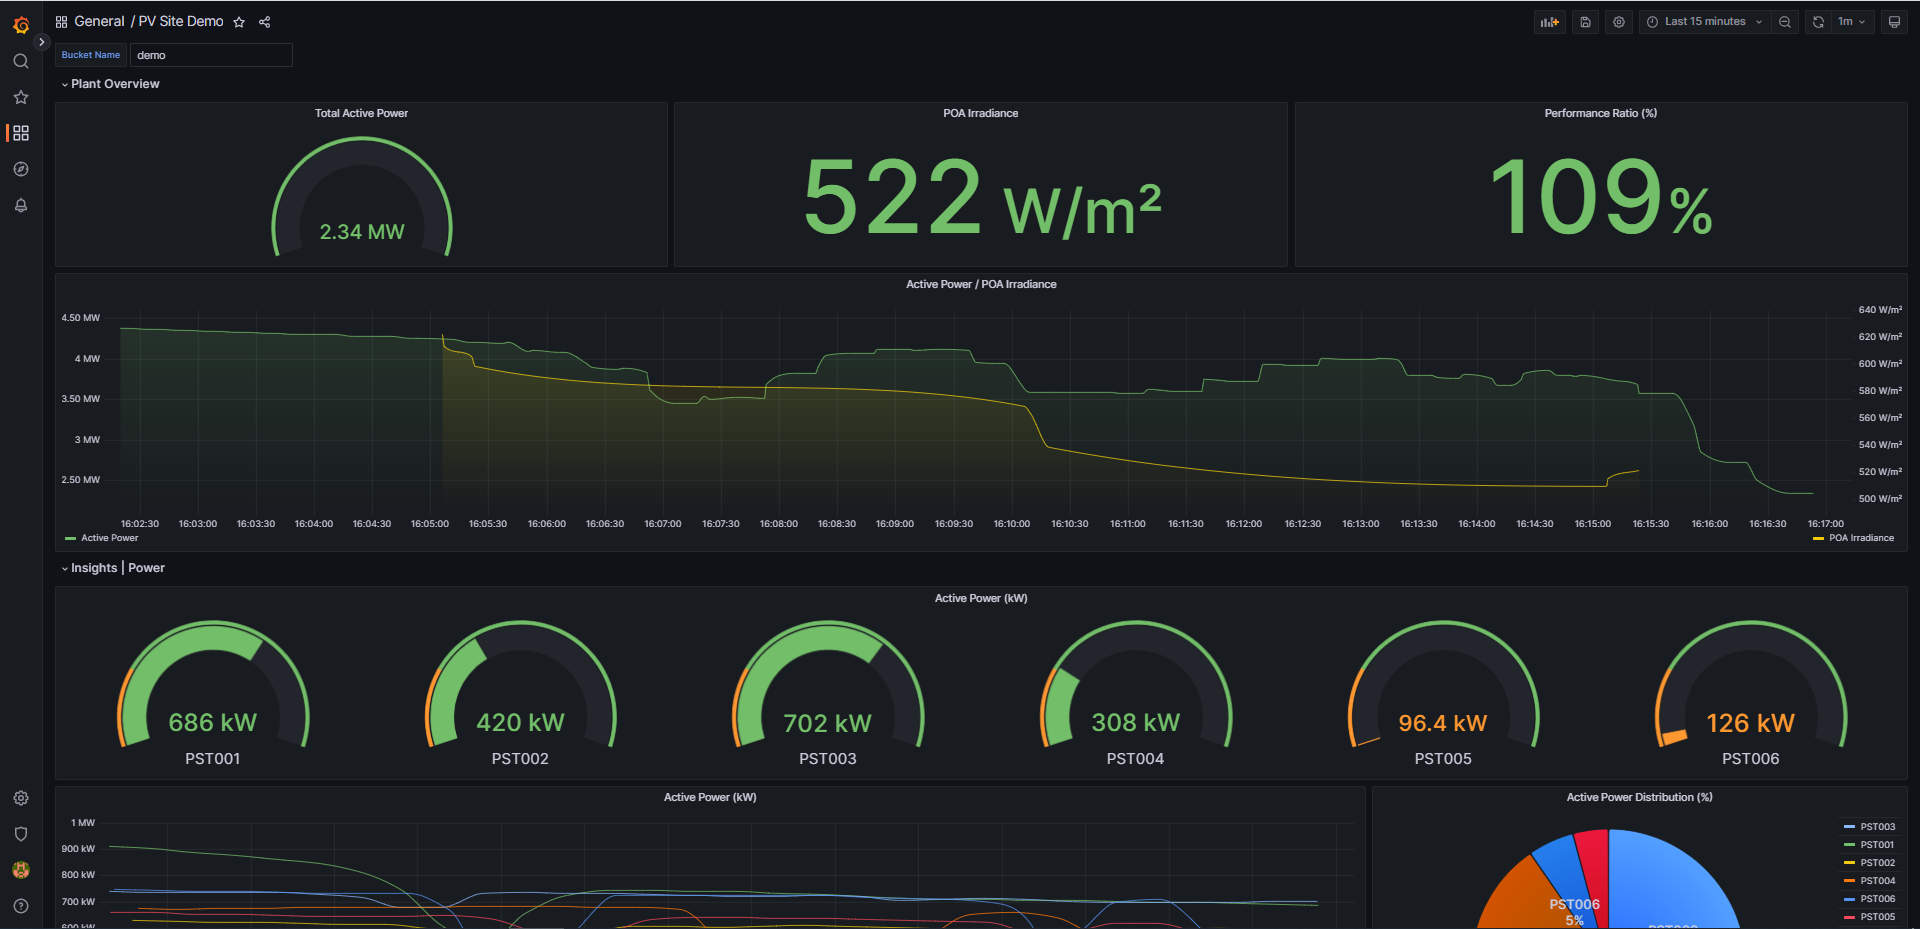The width and height of the screenshot is (1920, 929).
Task: Zoom out the time range
Action: (1785, 22)
